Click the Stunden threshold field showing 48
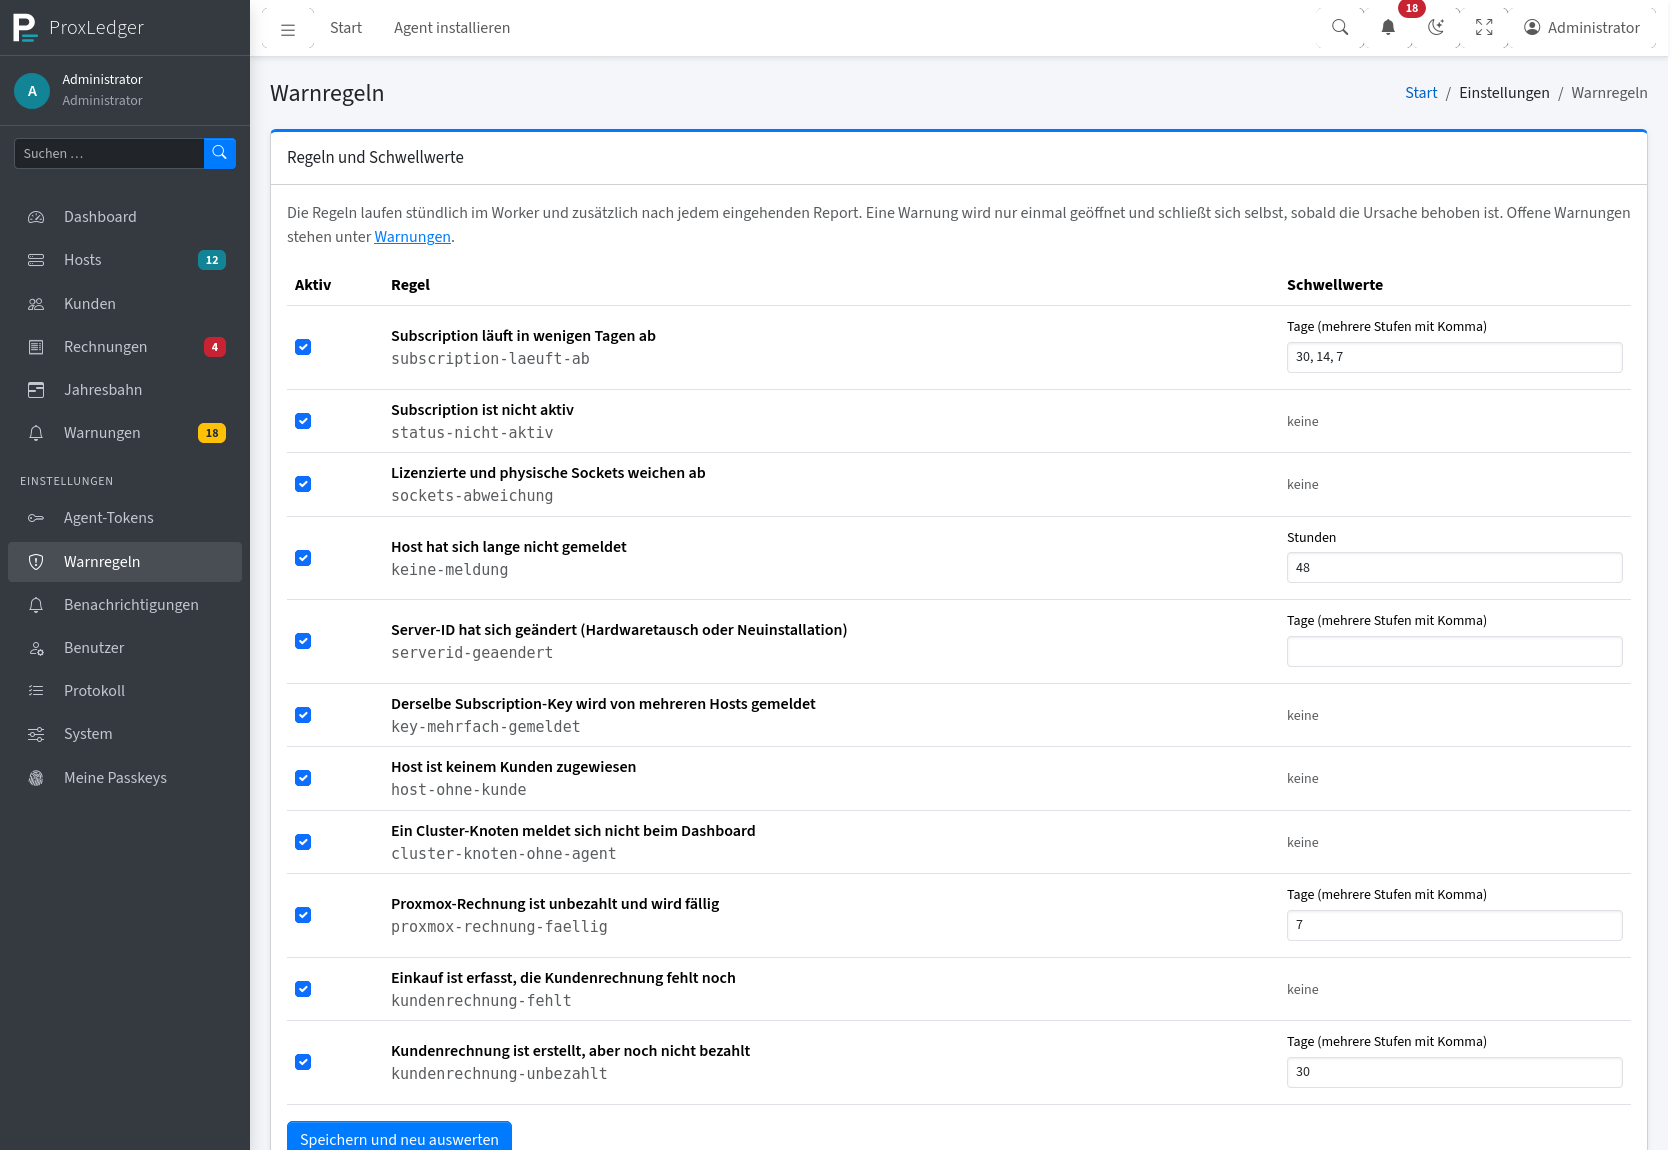Viewport: 1680px width, 1150px height. pos(1454,568)
